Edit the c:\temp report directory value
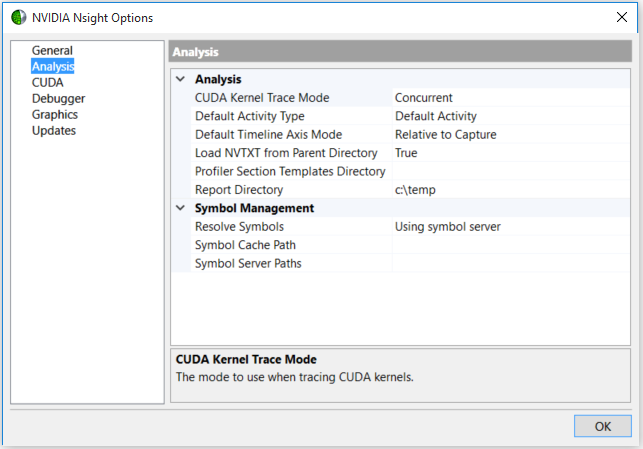 tap(511, 190)
